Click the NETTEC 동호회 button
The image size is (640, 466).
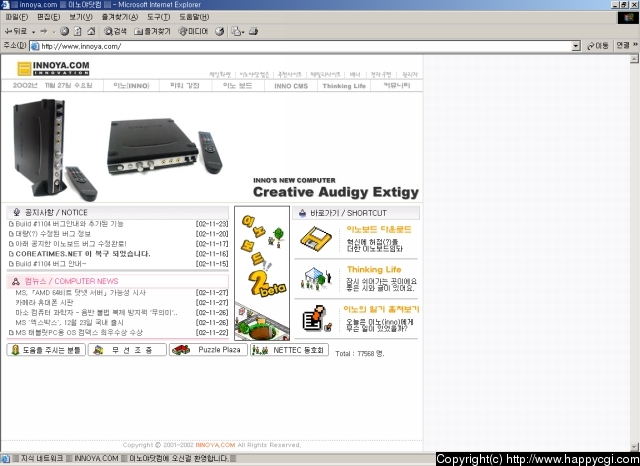pyautogui.click(x=289, y=350)
